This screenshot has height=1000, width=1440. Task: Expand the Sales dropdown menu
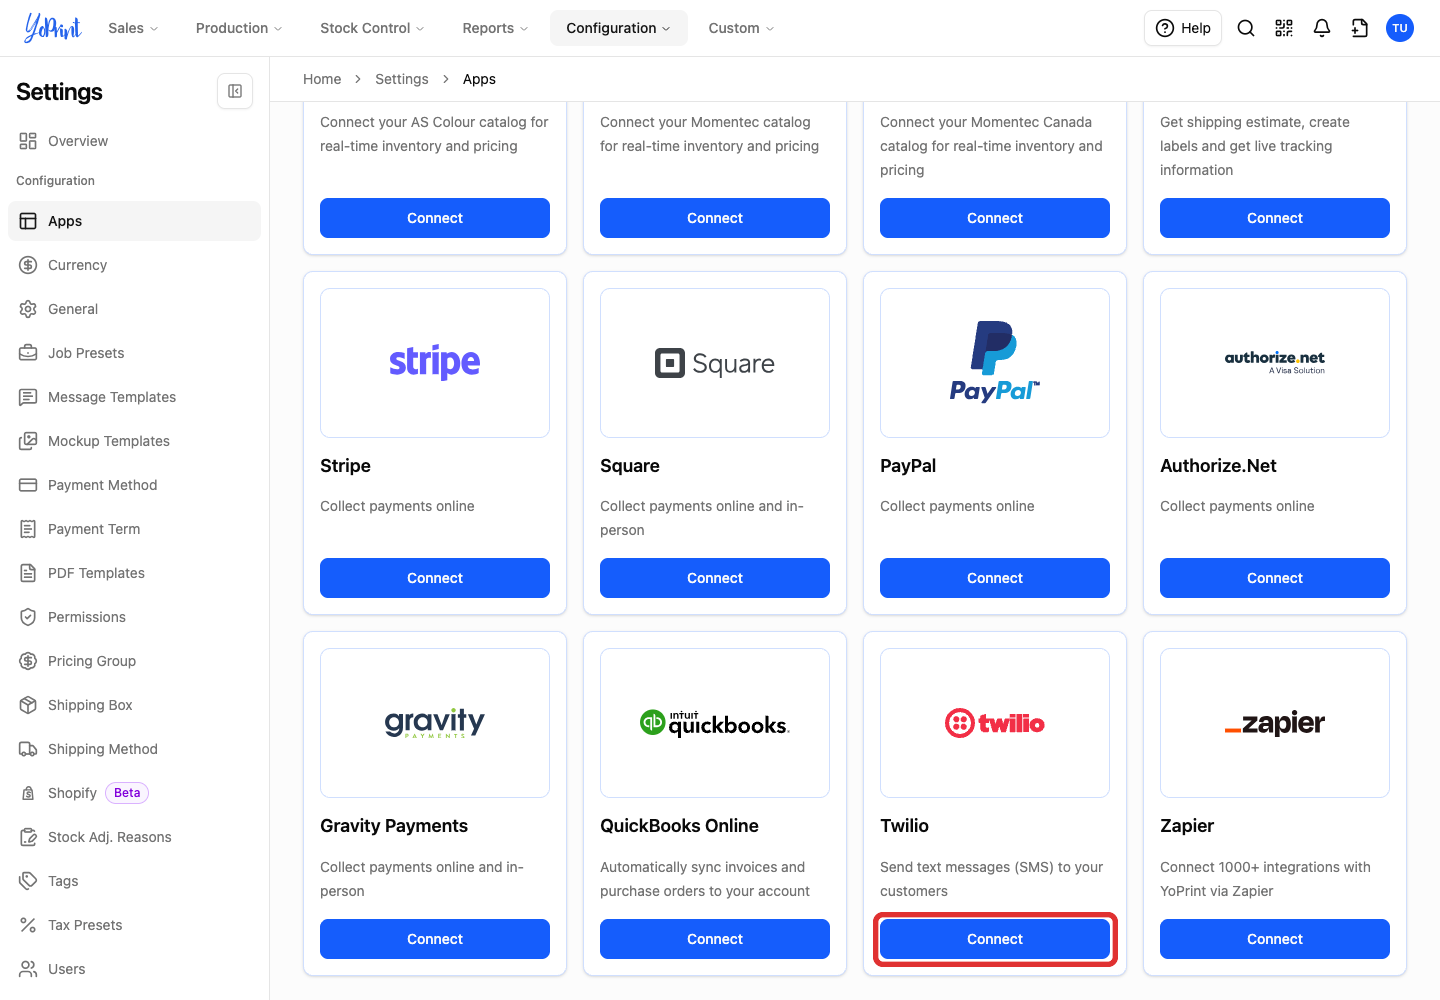133,28
